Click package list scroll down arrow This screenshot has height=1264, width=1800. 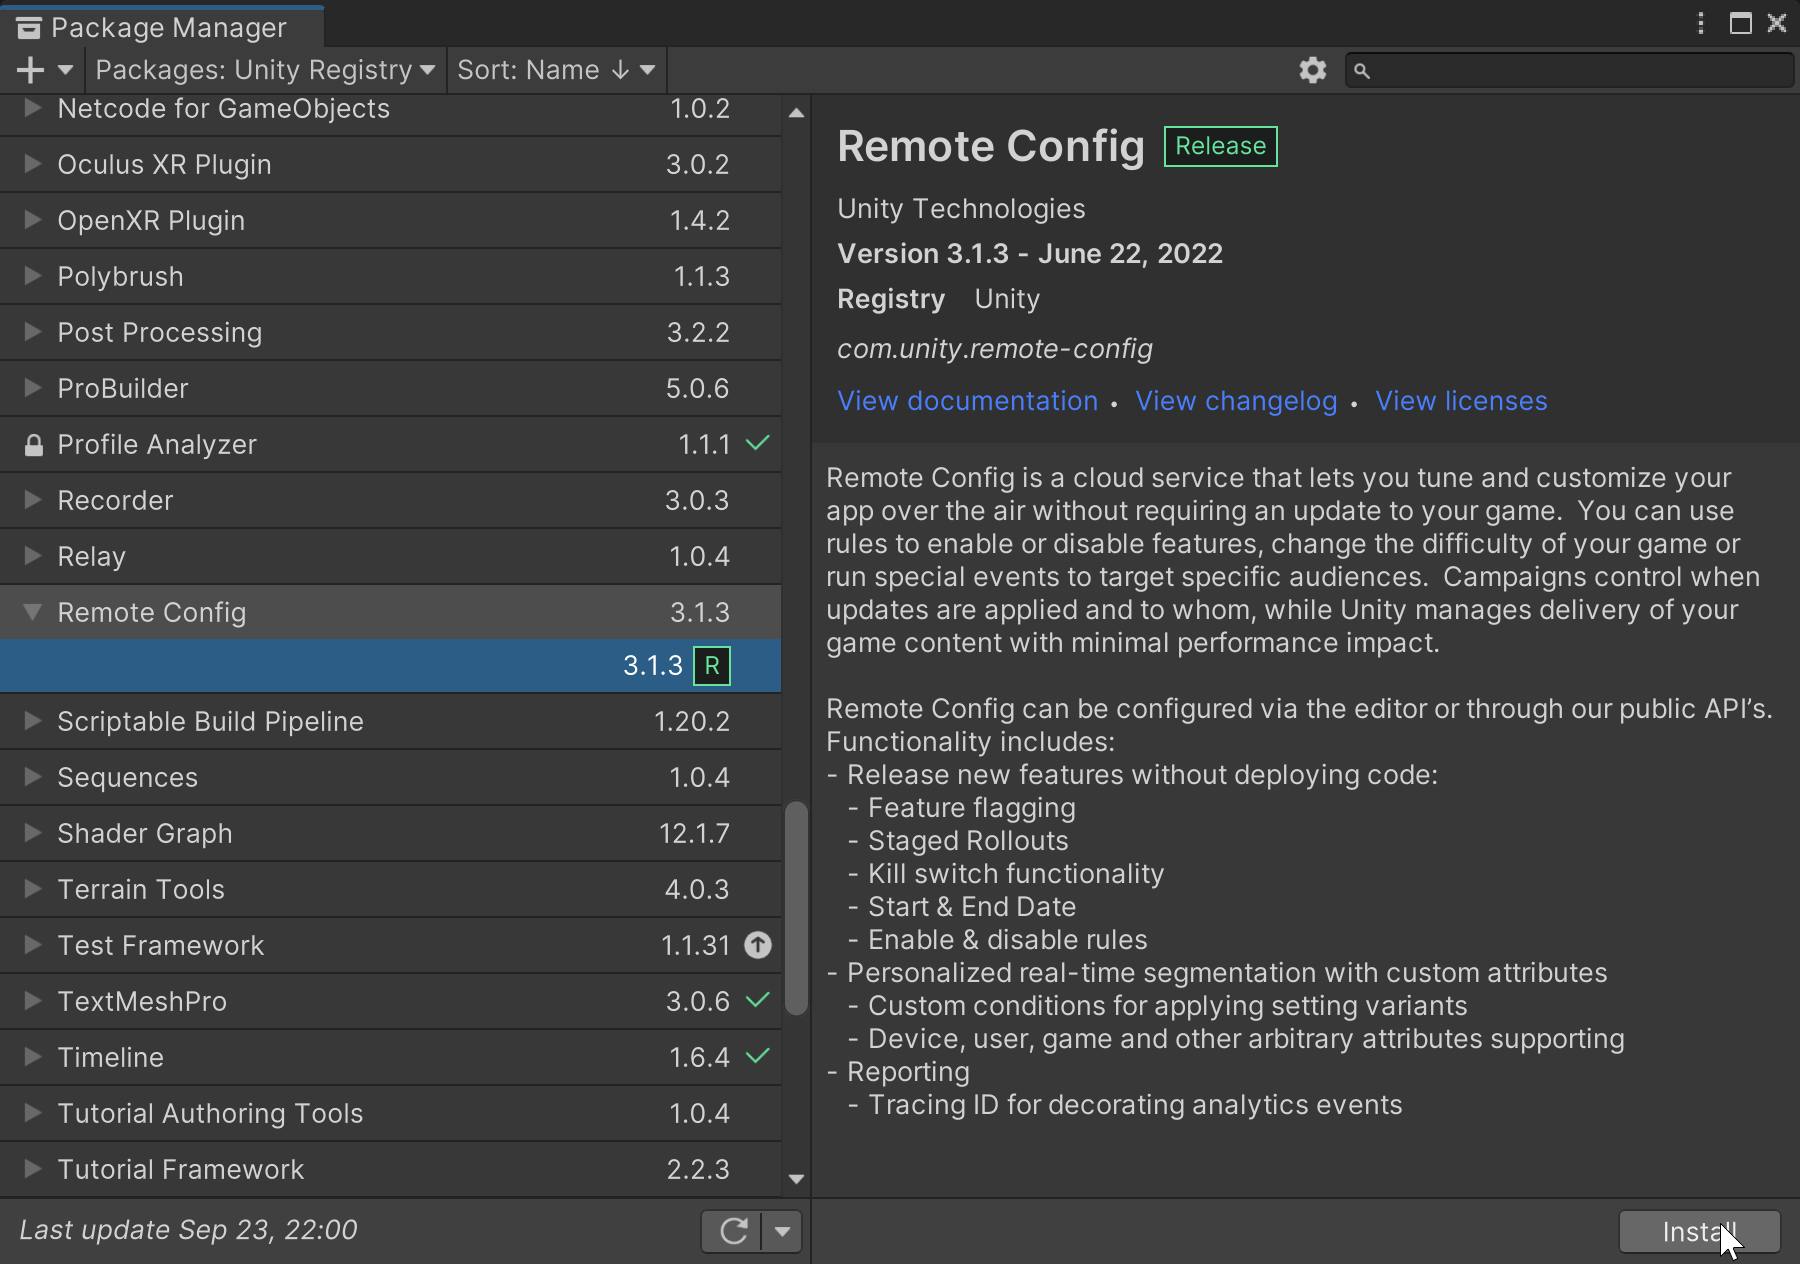tap(796, 1179)
